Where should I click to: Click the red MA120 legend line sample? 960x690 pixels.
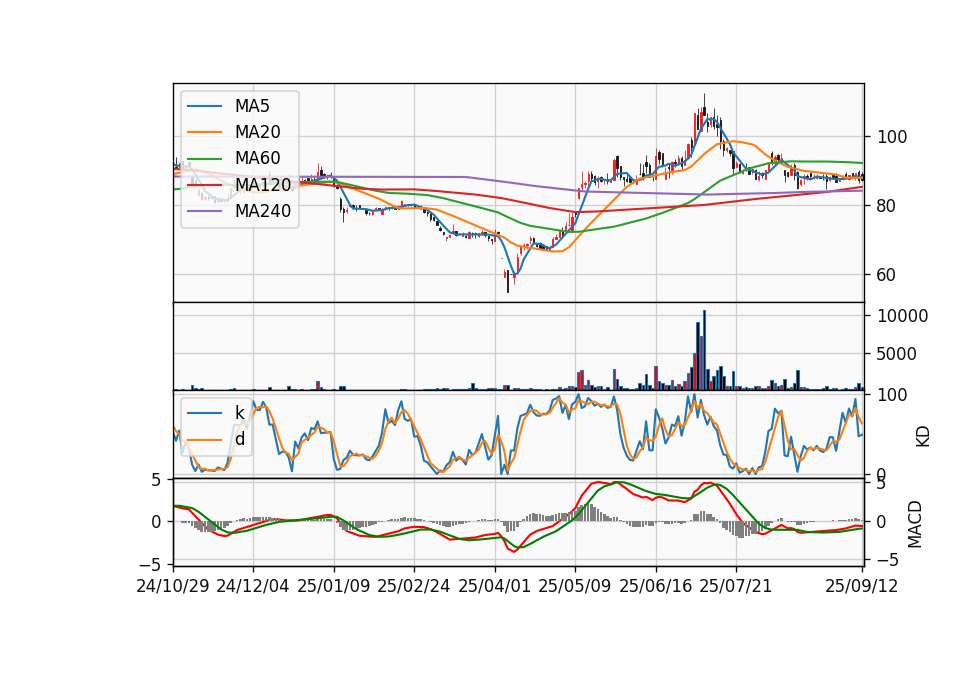(x=204, y=185)
